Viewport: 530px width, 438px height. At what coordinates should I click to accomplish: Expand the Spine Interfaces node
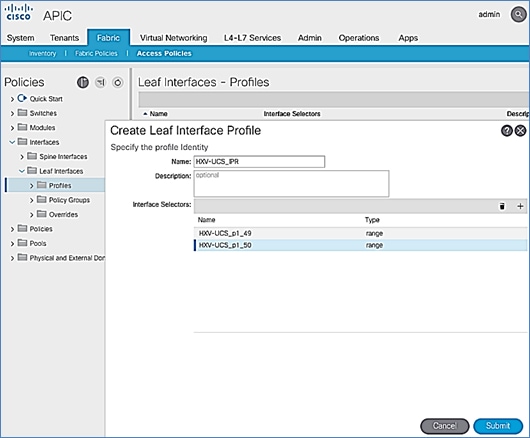[x=22, y=157]
